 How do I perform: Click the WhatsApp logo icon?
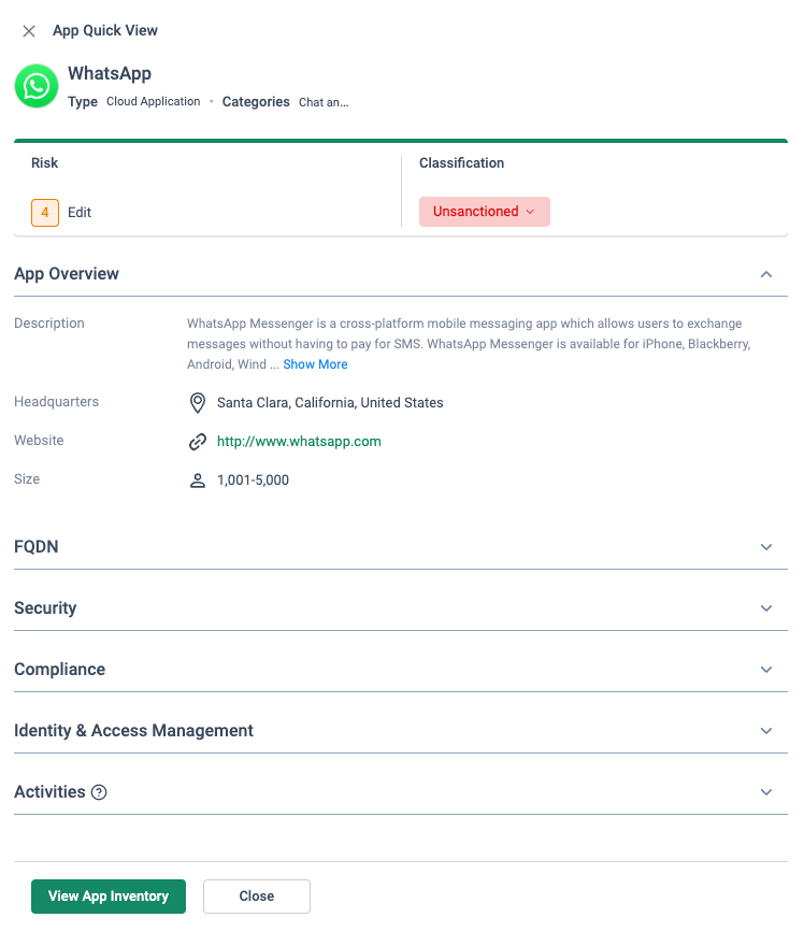(36, 86)
